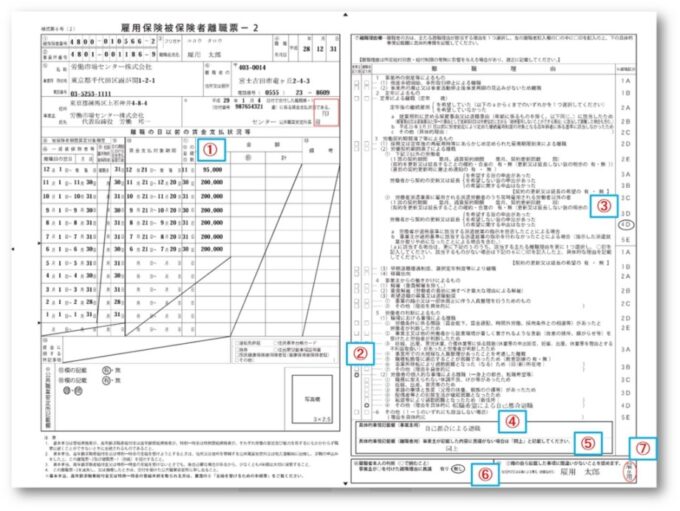This screenshot has height=511, width=680.
Task: Select address 東京都千代田区霞が関1-2-1
Action: (113, 81)
